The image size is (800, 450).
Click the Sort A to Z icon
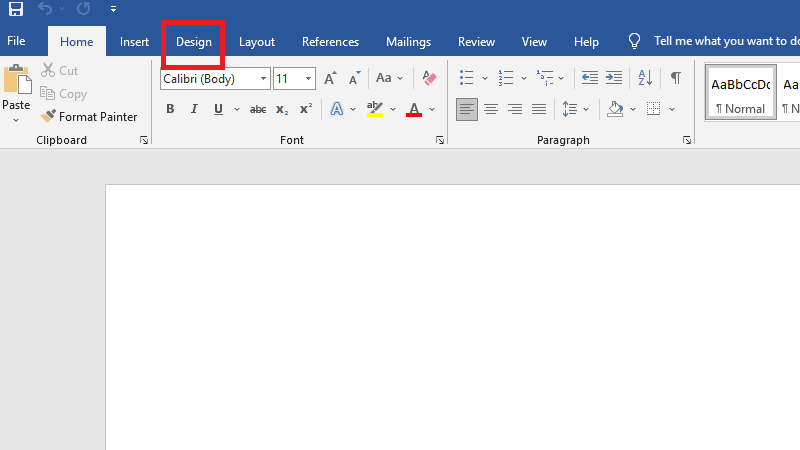pyautogui.click(x=645, y=78)
